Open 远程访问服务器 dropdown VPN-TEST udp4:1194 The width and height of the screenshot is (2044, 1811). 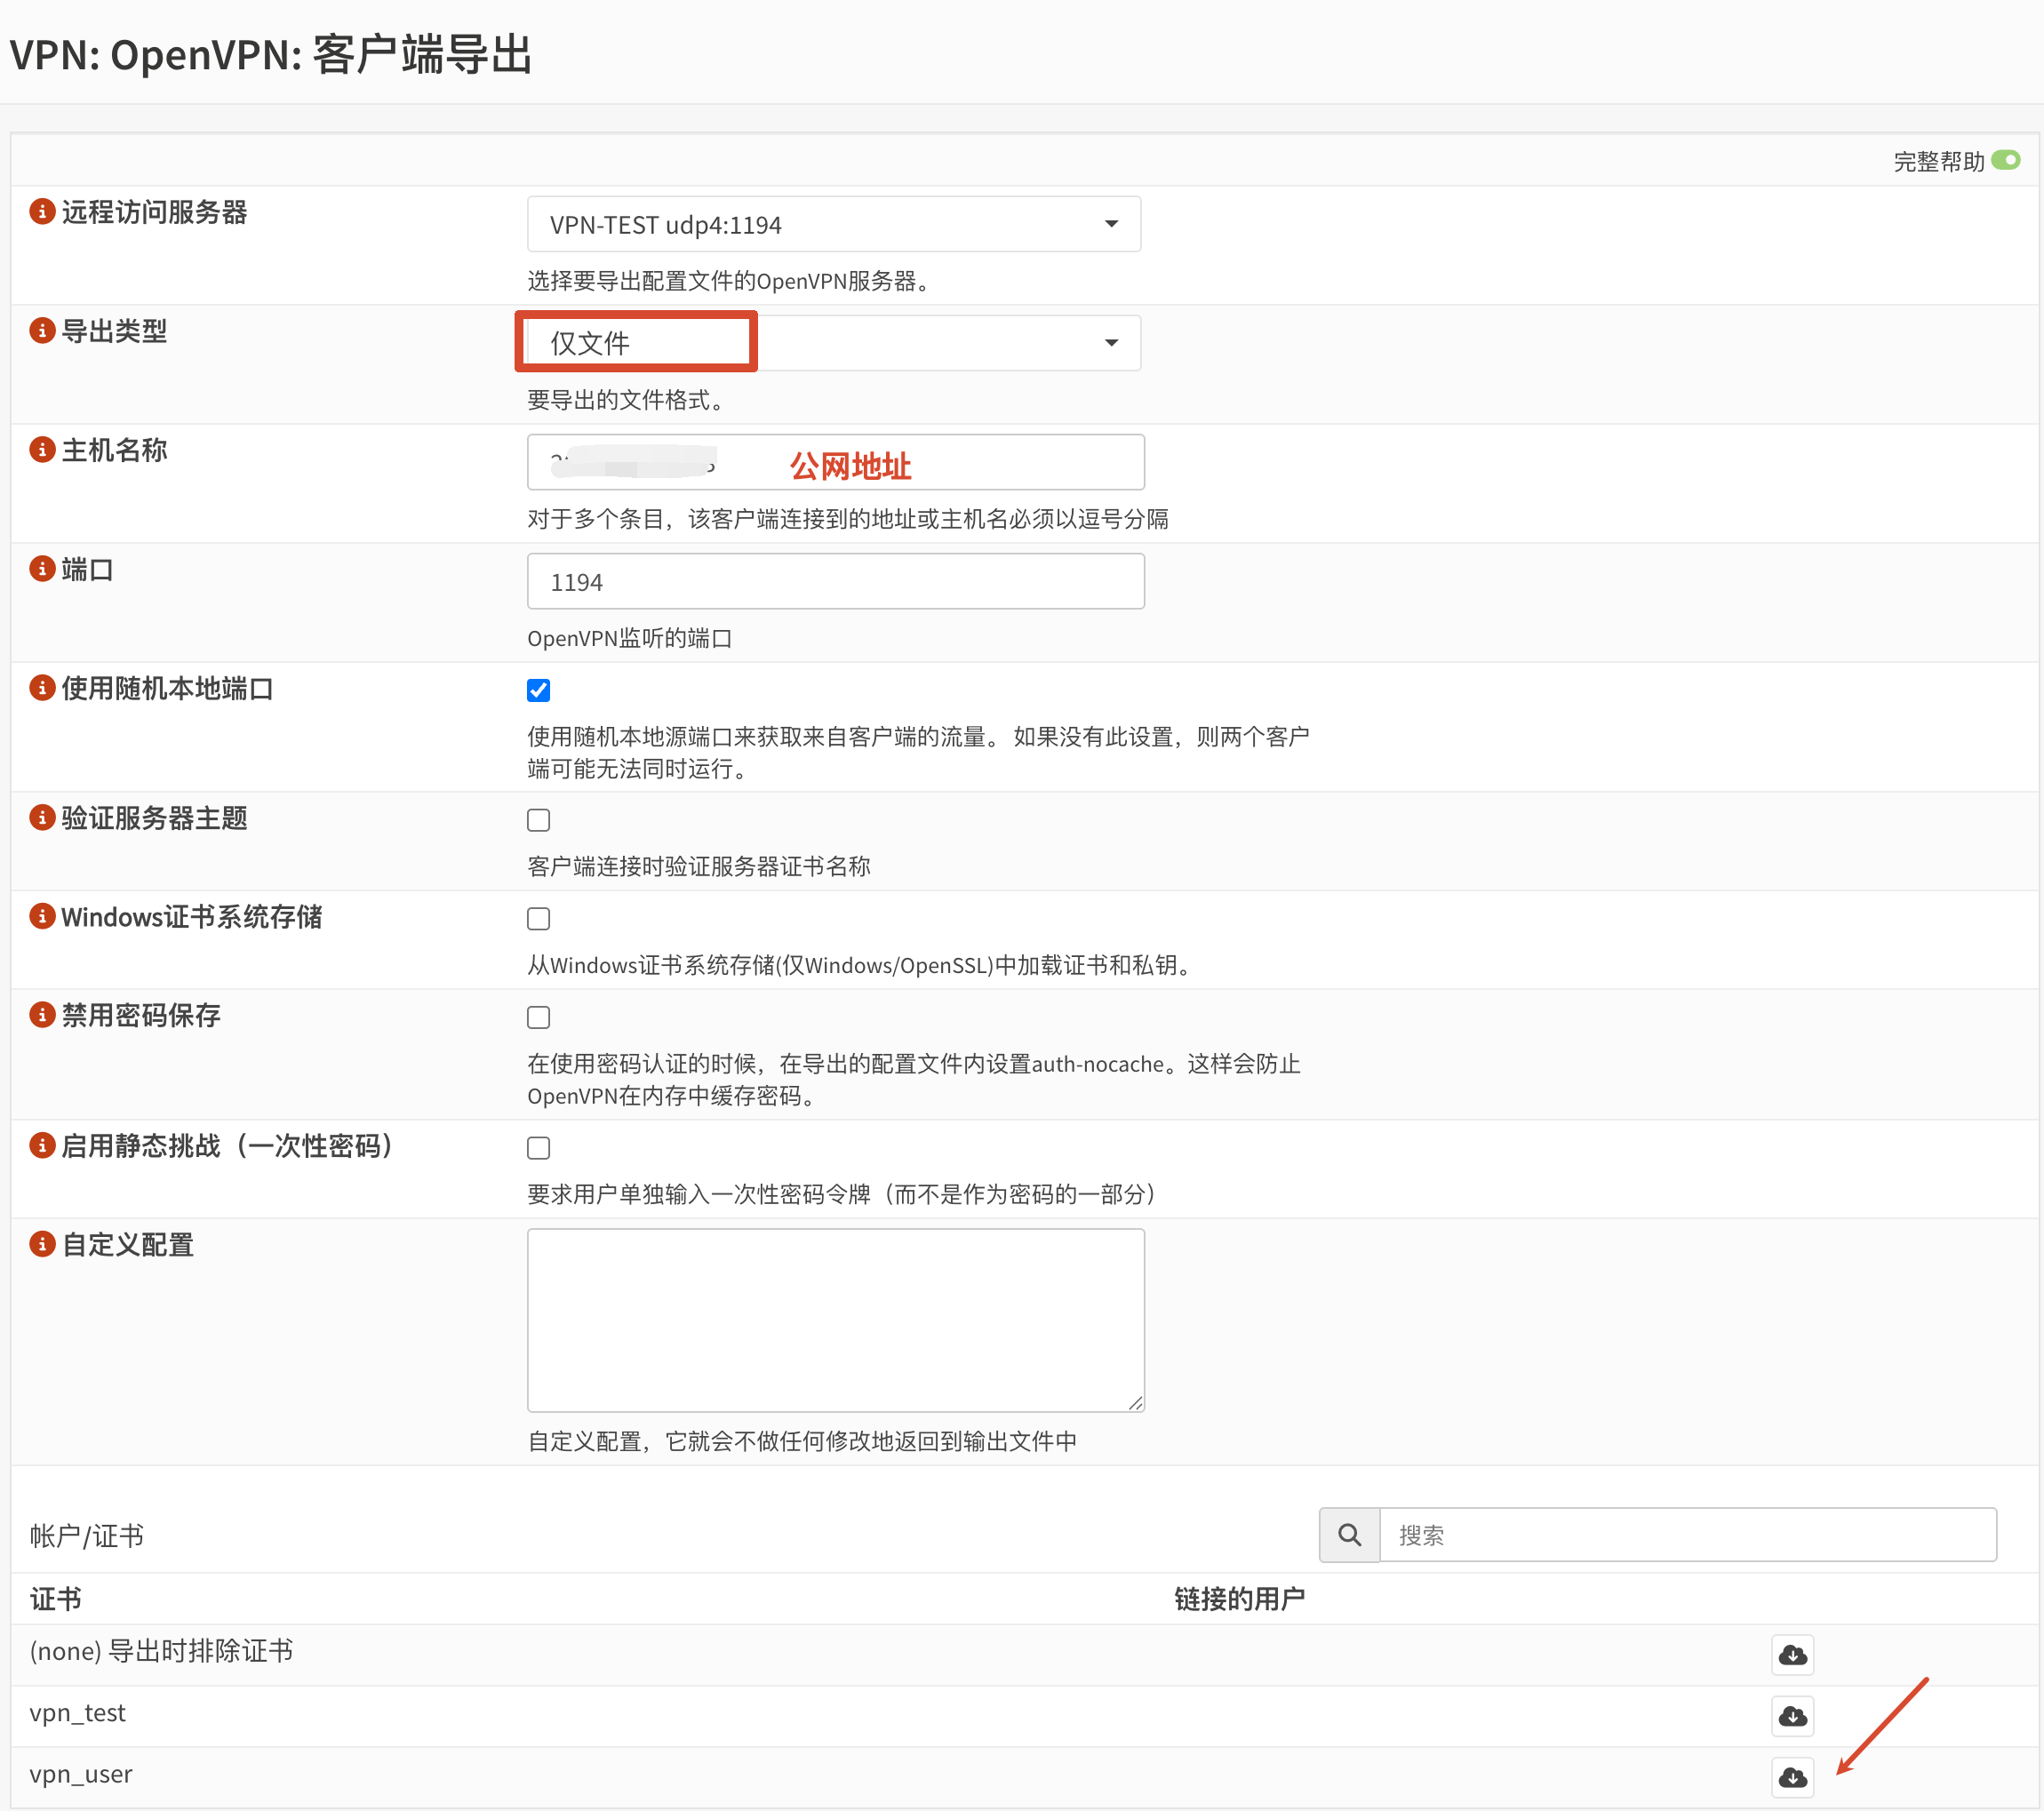834,224
